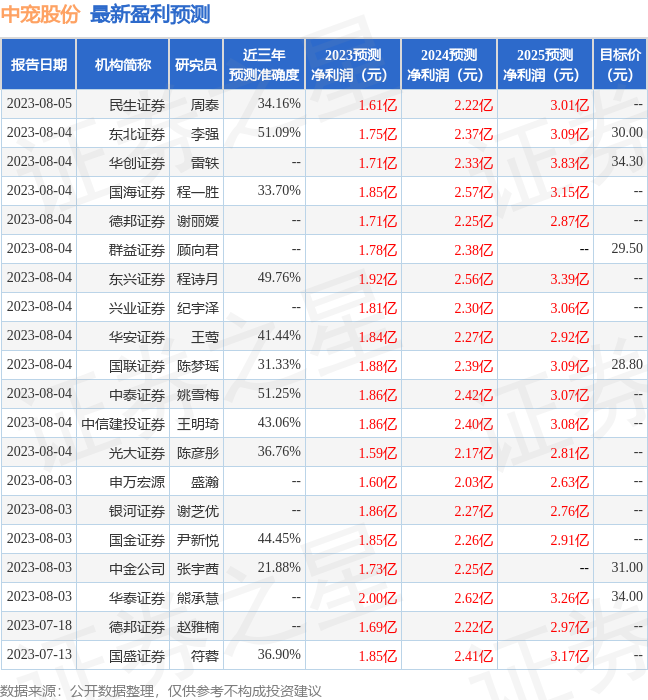Select the 2025预测净利润 column header
Screen dimensions: 648x700
pyautogui.click(x=545, y=65)
